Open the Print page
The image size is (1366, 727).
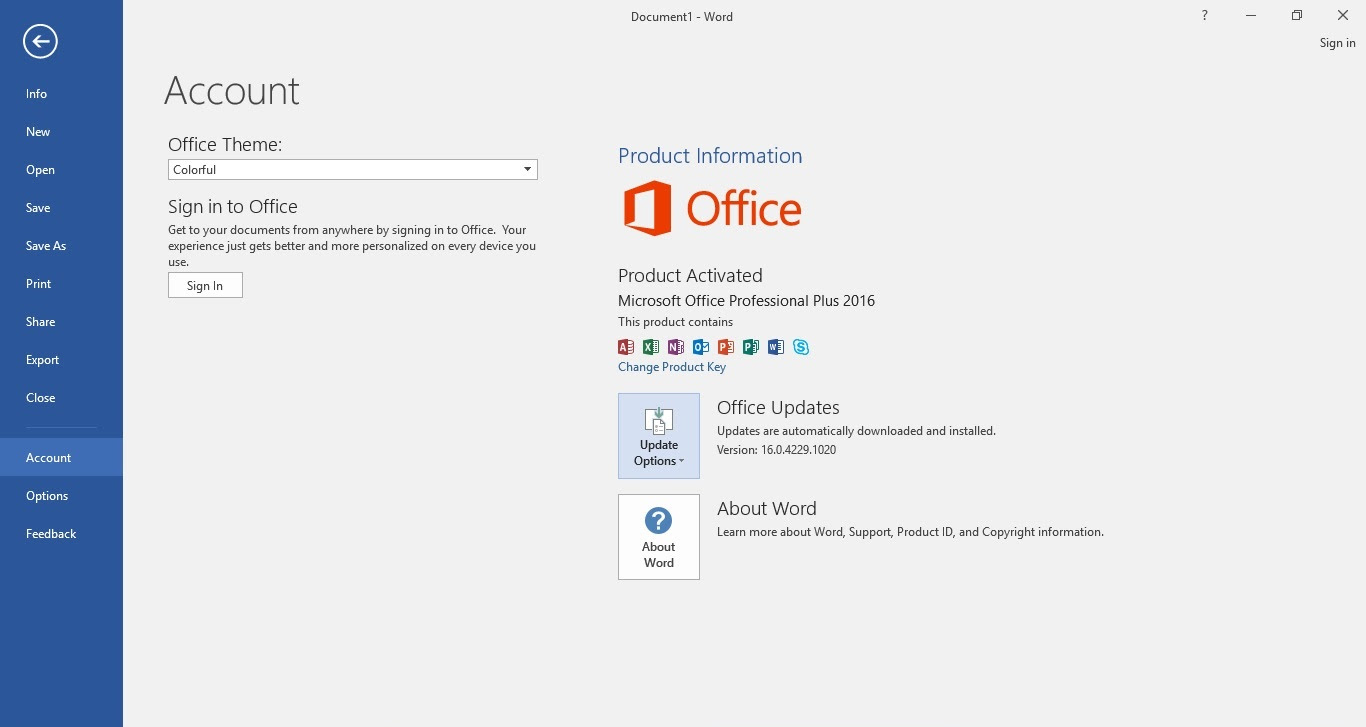61,284
